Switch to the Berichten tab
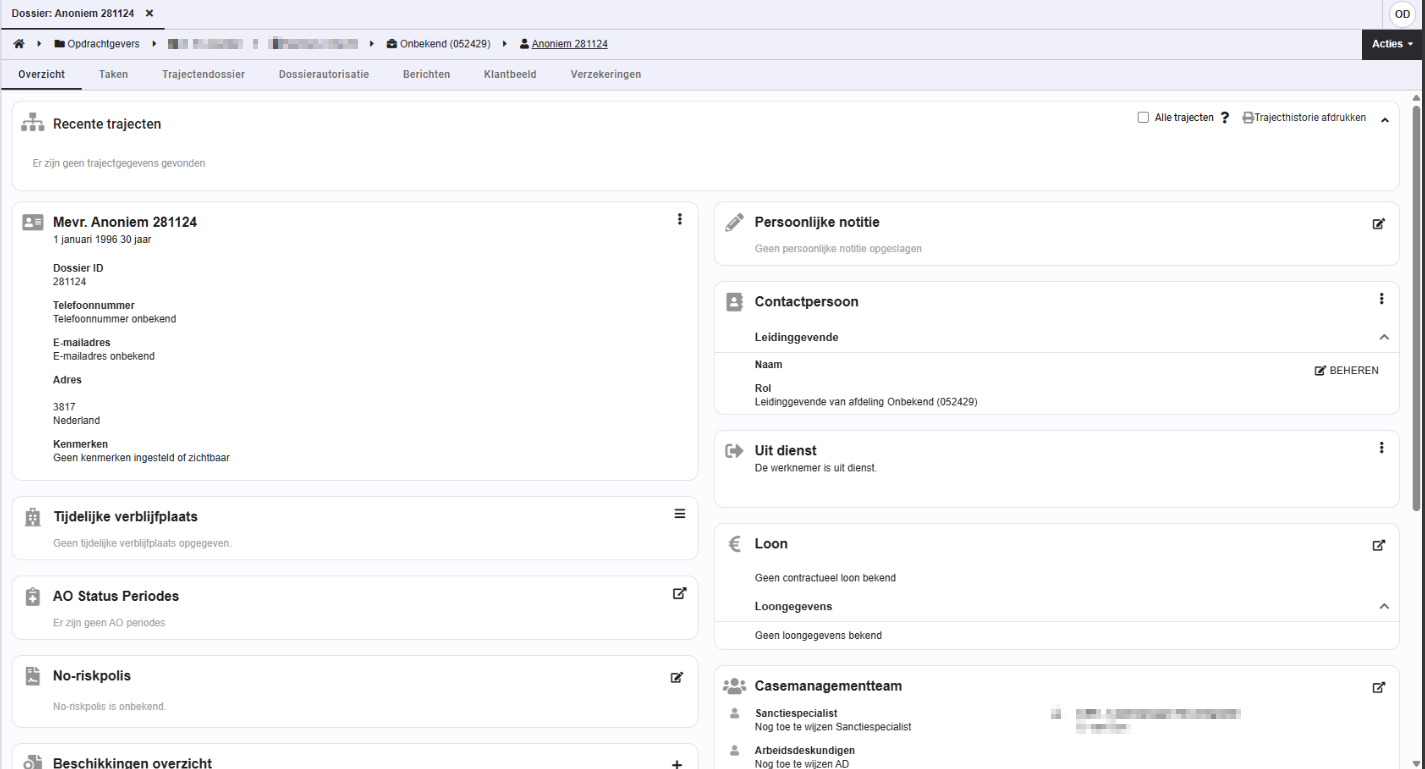This screenshot has width=1425, height=769. 426,74
